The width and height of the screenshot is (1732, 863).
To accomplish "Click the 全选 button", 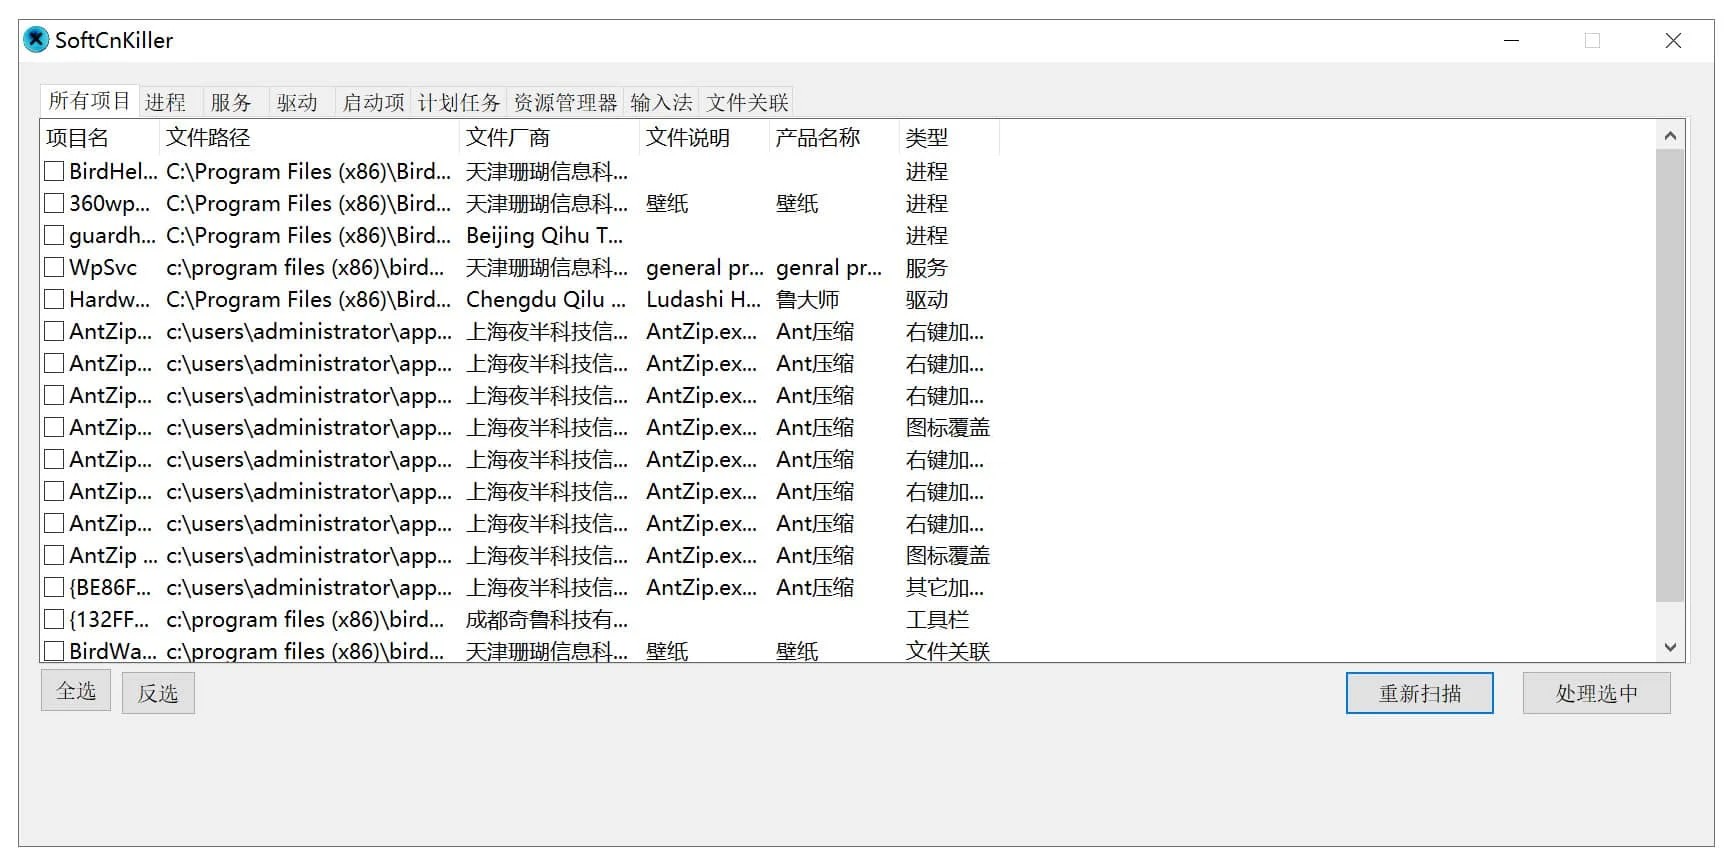I will (x=76, y=691).
